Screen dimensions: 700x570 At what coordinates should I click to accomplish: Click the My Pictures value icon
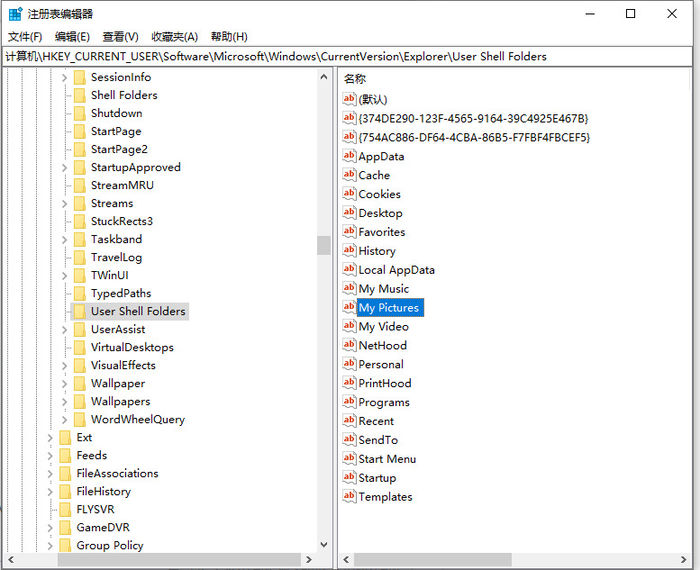coord(350,307)
